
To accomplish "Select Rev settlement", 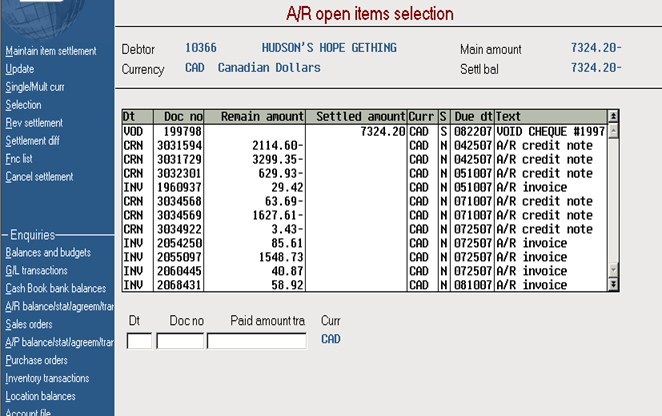I will pyautogui.click(x=34, y=123).
